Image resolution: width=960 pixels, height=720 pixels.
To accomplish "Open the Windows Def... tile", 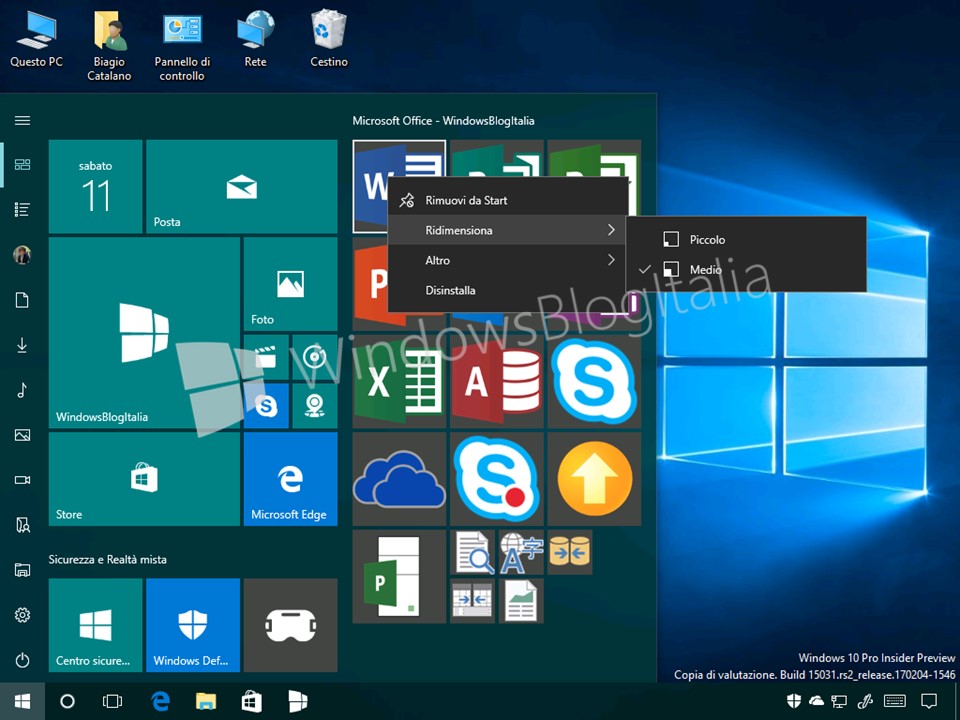I will tap(193, 625).
